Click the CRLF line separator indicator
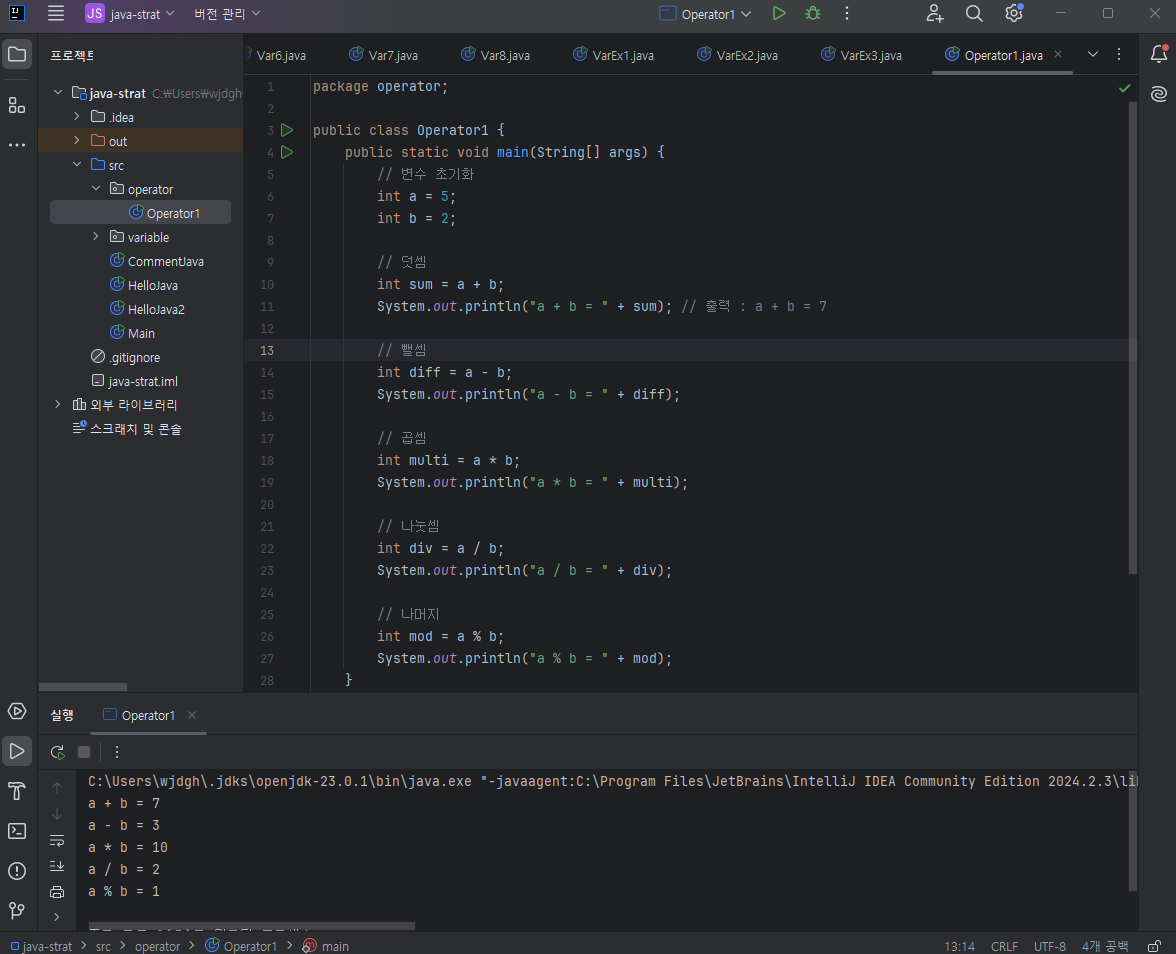 pyautogui.click(x=1004, y=946)
